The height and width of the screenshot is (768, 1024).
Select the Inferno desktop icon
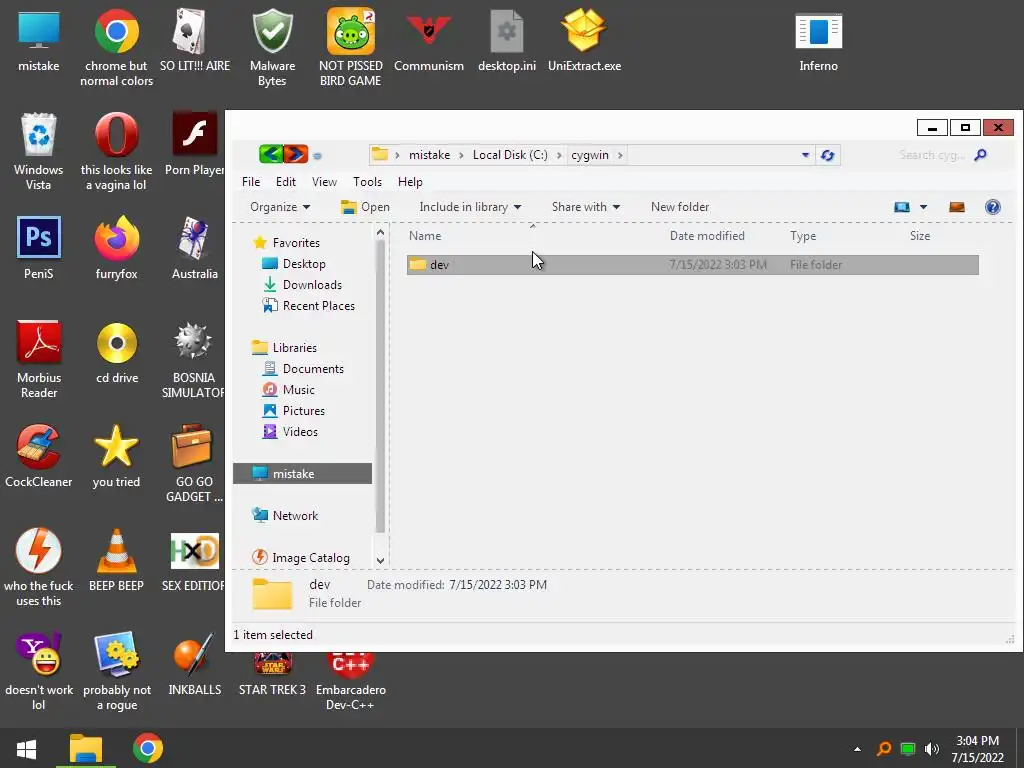click(x=818, y=40)
